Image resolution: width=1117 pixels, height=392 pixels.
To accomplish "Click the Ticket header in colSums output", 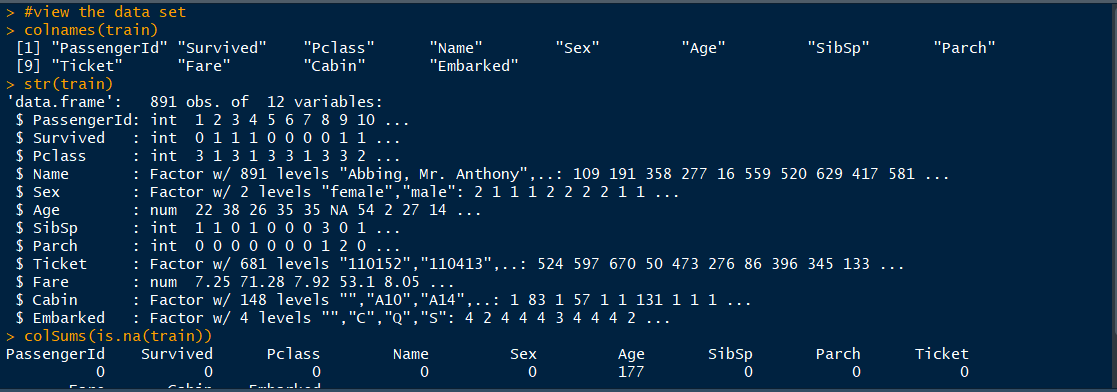I will tap(942, 354).
